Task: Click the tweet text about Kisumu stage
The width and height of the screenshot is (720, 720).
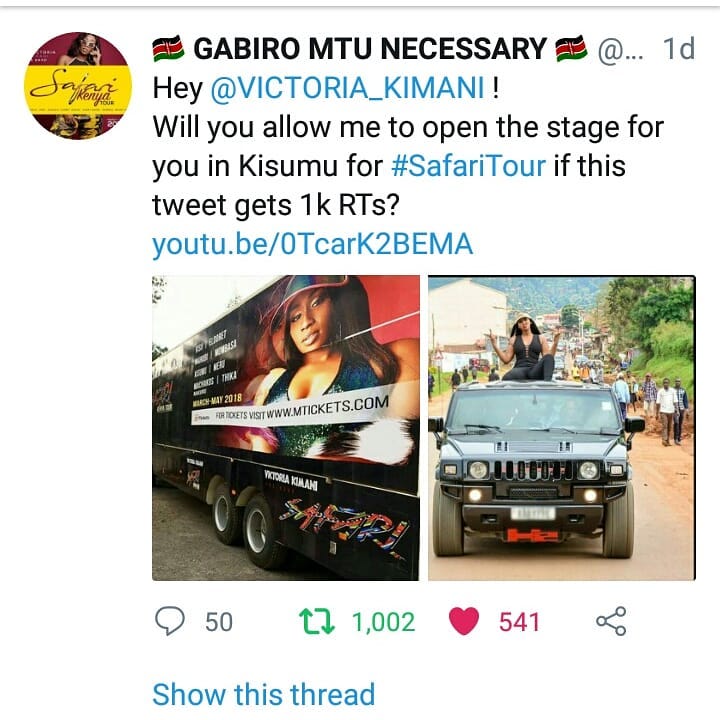Action: point(408,146)
